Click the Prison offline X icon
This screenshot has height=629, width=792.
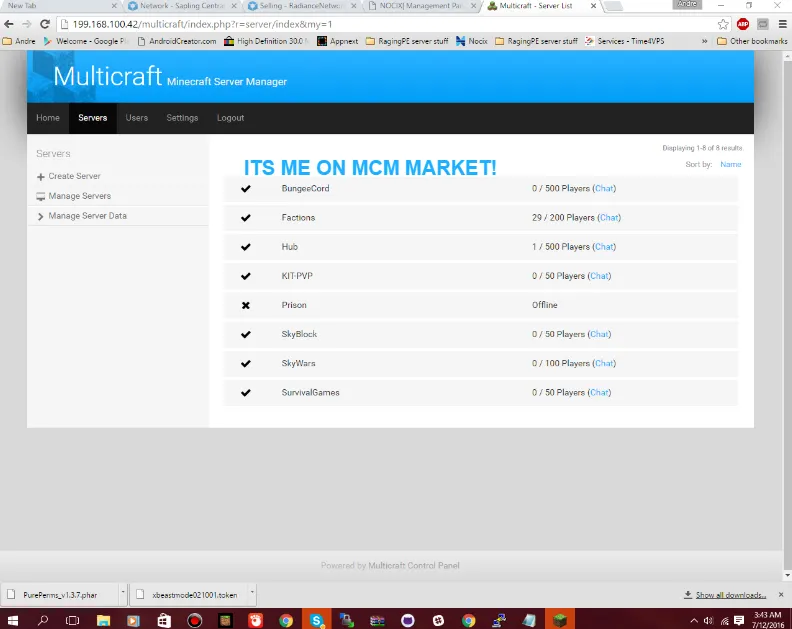[x=245, y=305]
